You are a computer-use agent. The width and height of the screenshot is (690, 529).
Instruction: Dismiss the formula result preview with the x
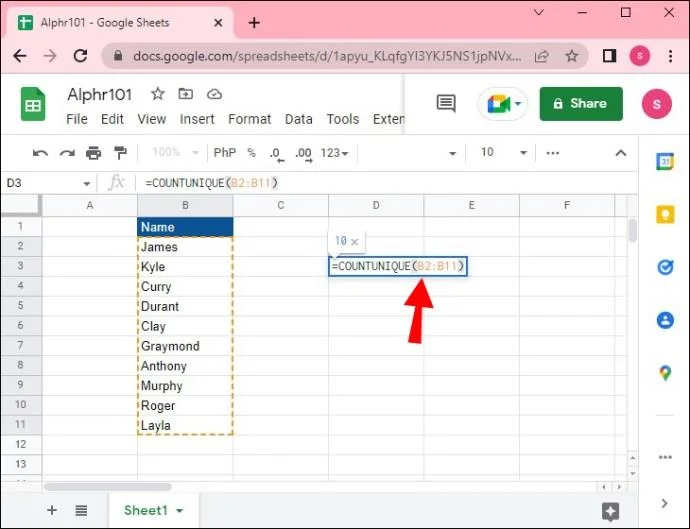point(355,242)
